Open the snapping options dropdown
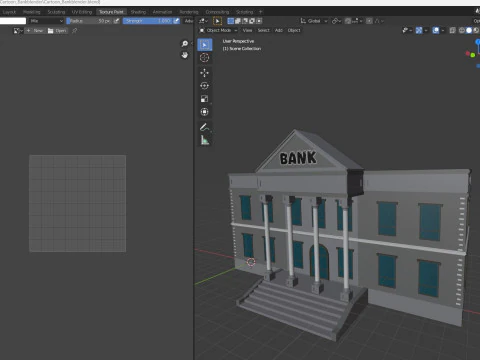Viewport: 480px width, 360px height. (x=357, y=21)
